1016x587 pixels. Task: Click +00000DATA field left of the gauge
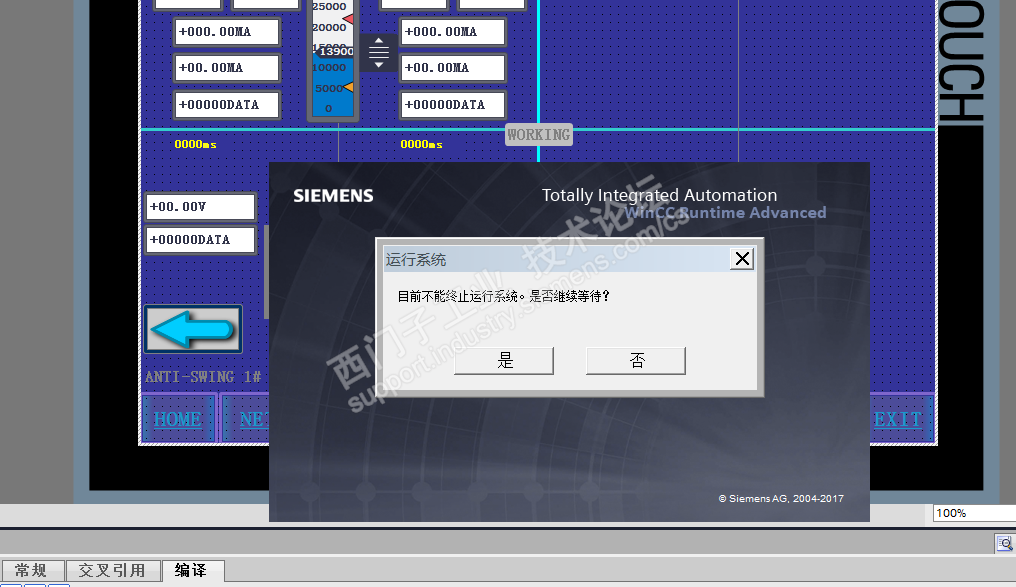[x=227, y=105]
